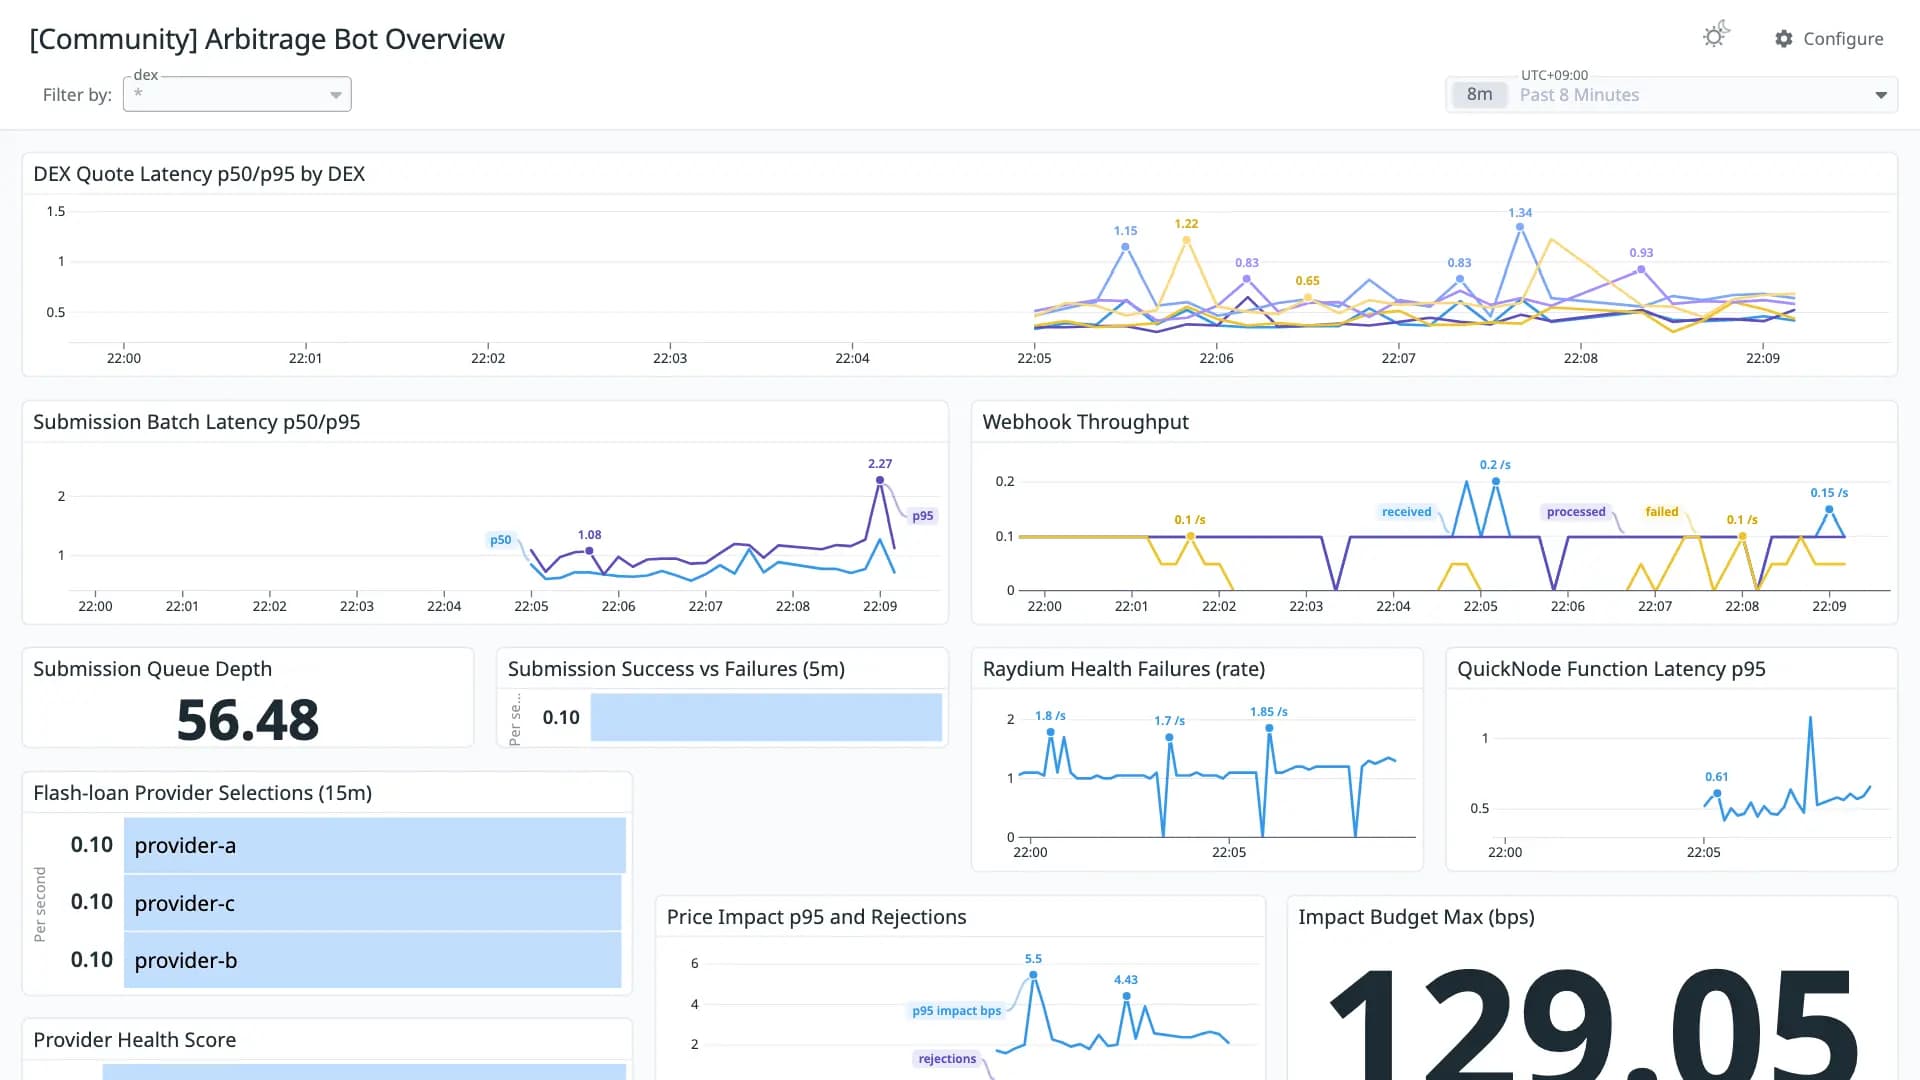Screen dimensions: 1920x1080
Task: Click the 1.08 point on batch latency
Action: (x=589, y=551)
